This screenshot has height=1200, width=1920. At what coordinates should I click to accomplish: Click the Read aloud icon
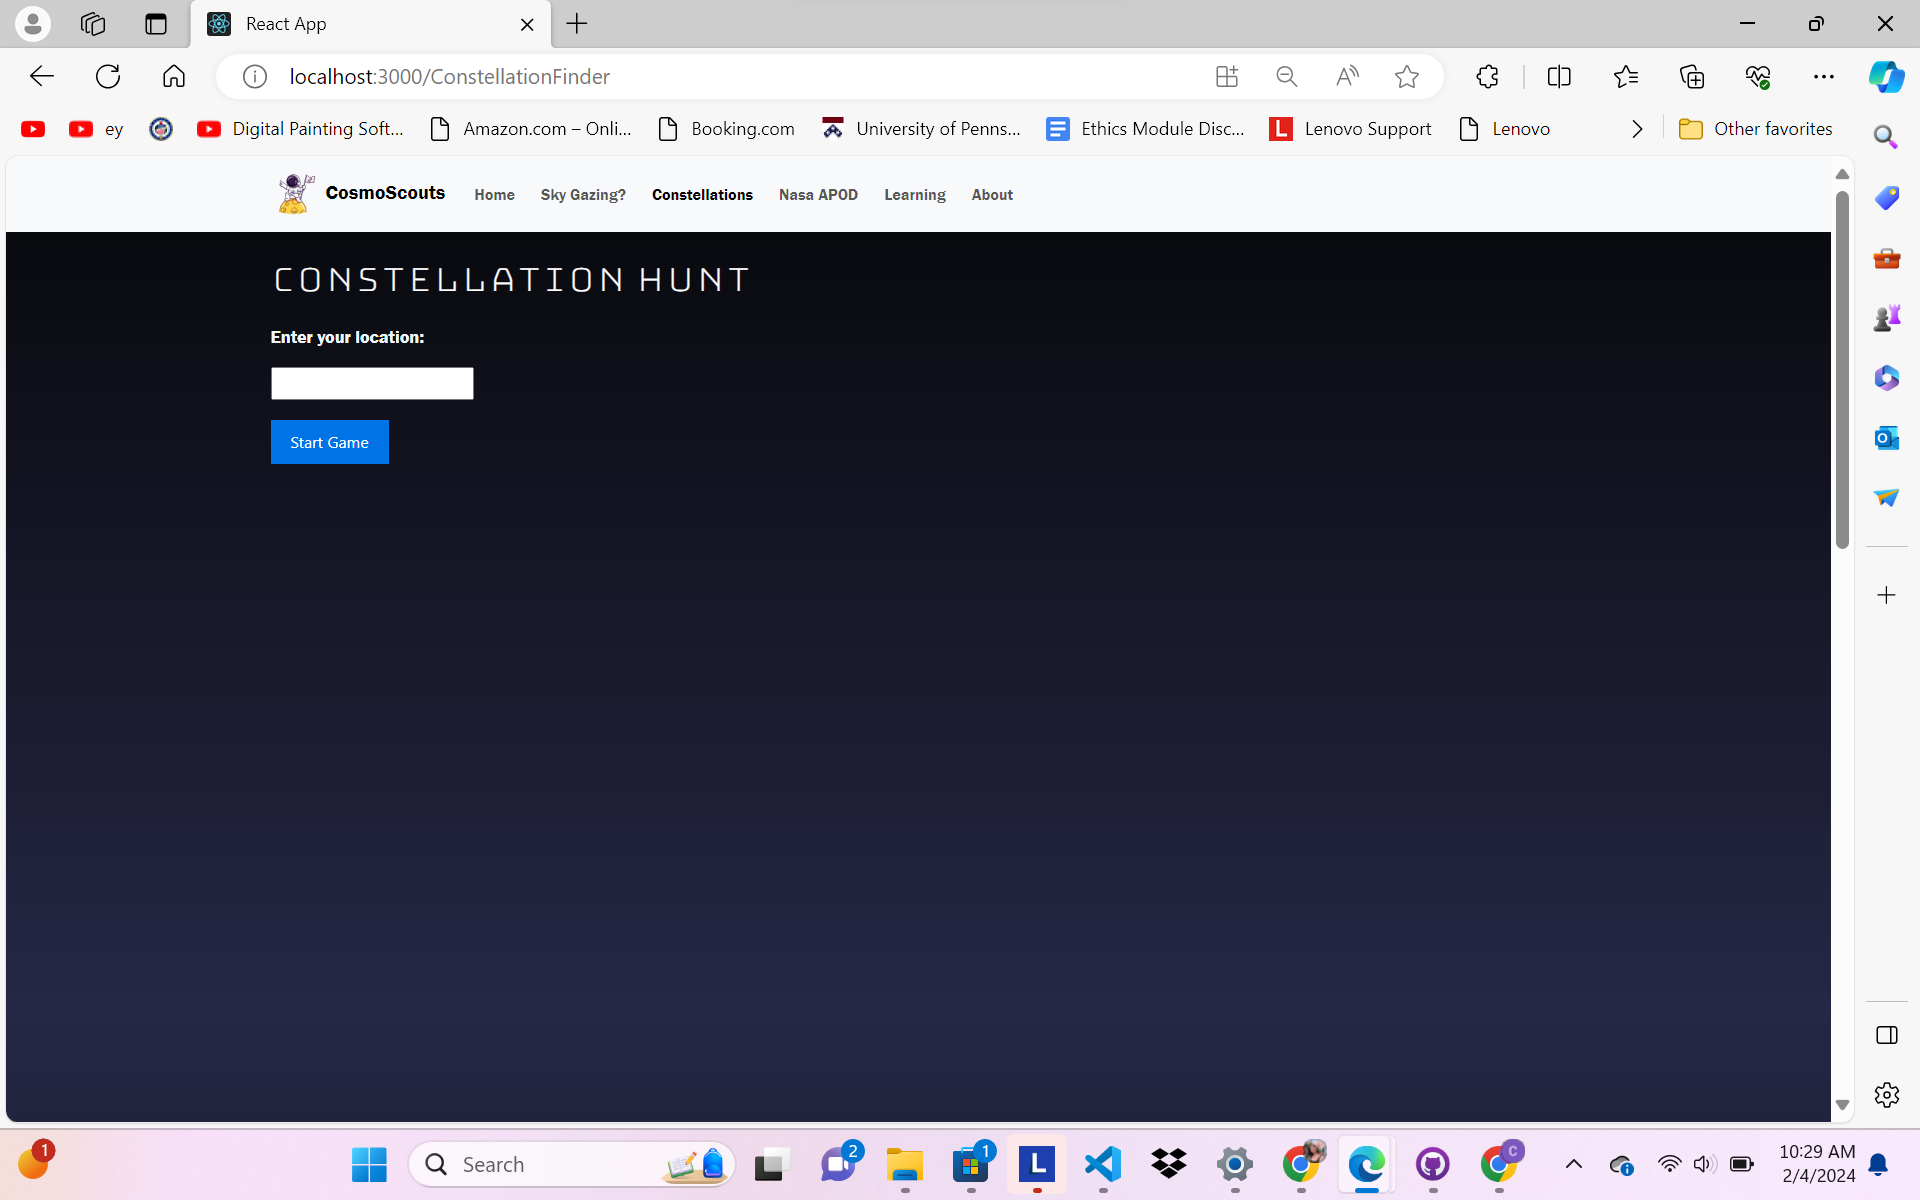(x=1347, y=77)
